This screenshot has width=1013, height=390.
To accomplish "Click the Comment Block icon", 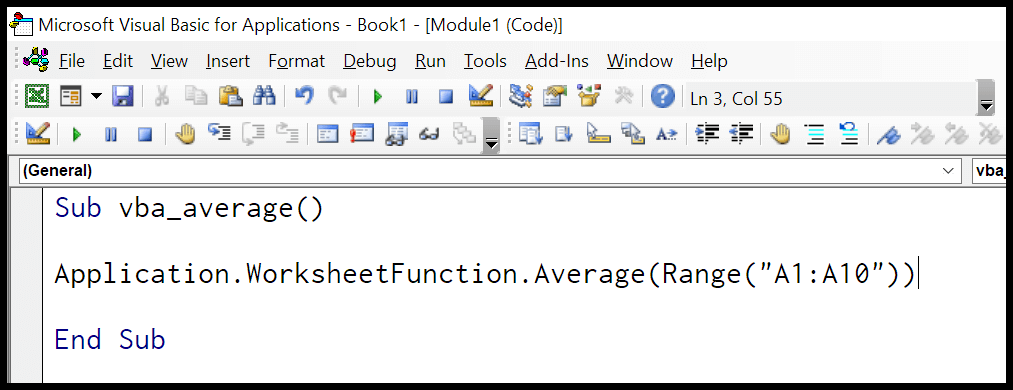I will click(x=815, y=134).
